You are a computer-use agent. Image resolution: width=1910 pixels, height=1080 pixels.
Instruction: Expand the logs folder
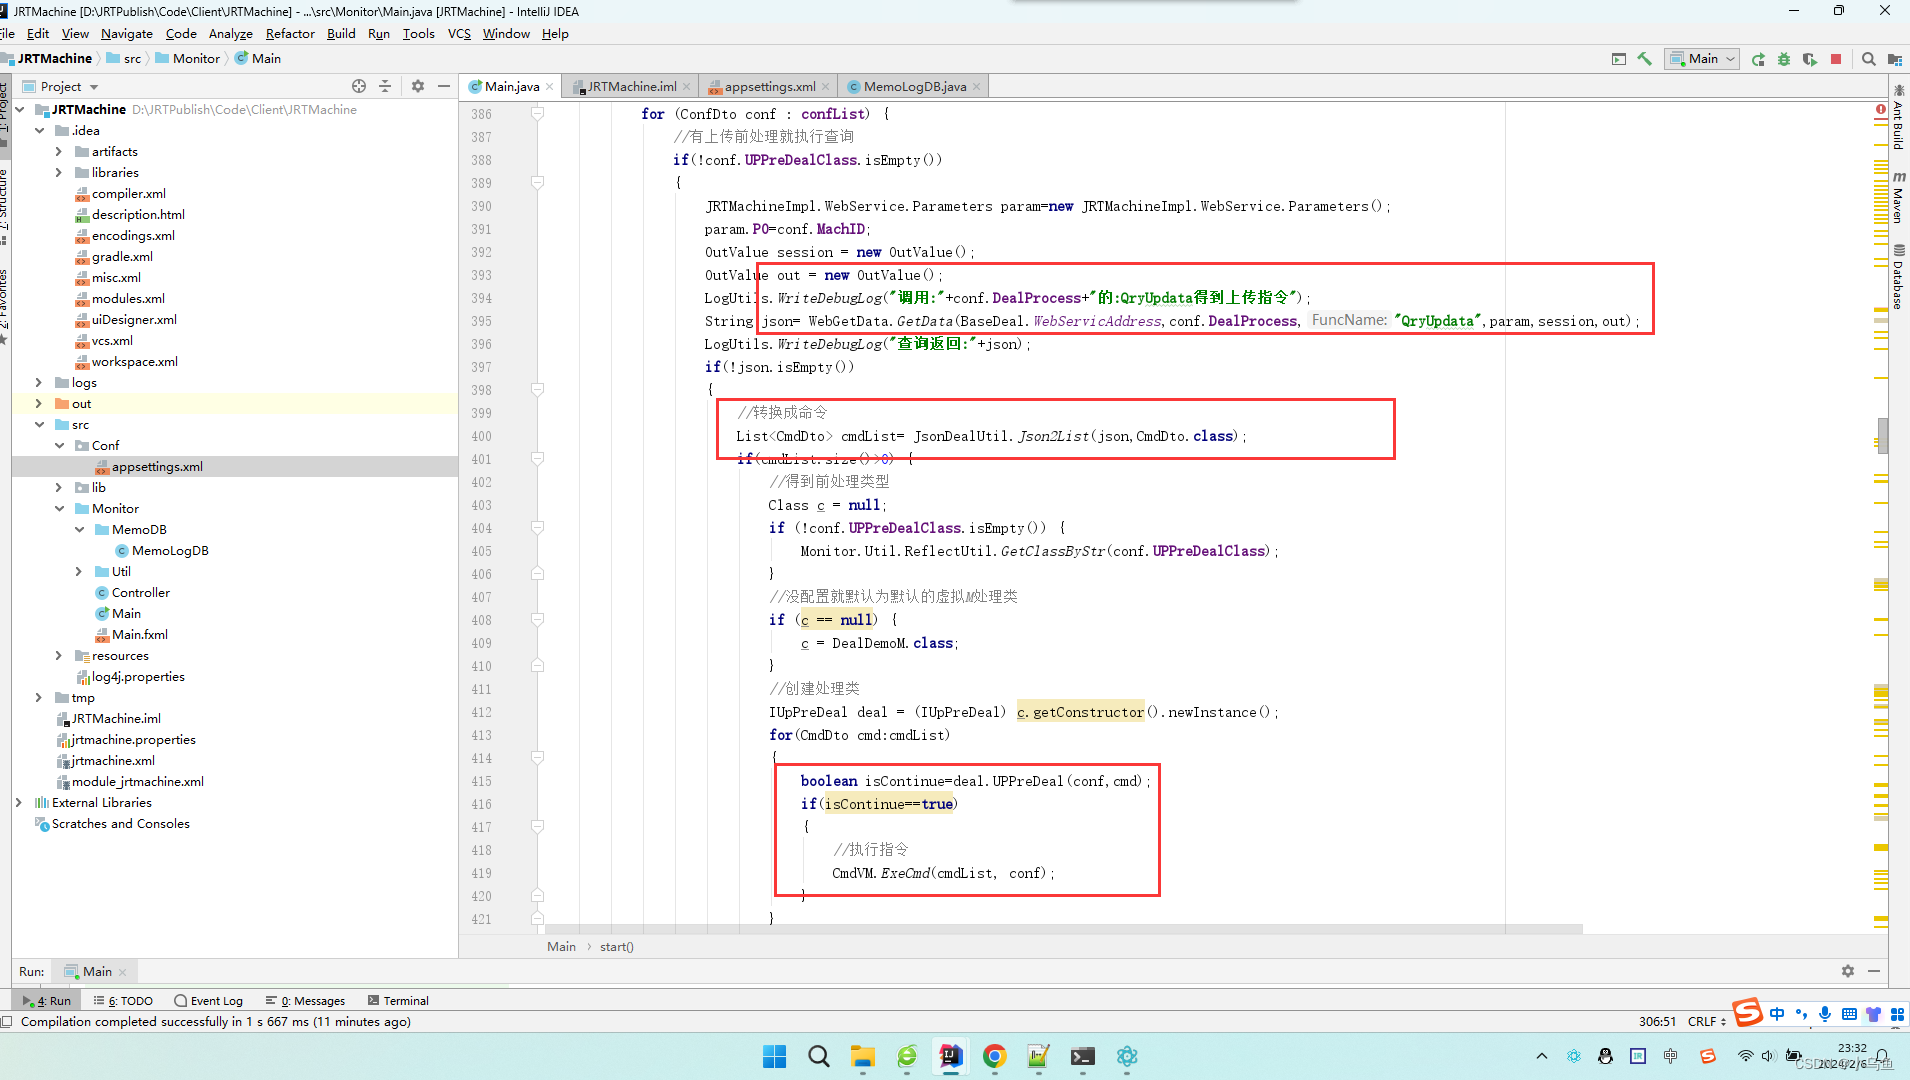(38, 383)
